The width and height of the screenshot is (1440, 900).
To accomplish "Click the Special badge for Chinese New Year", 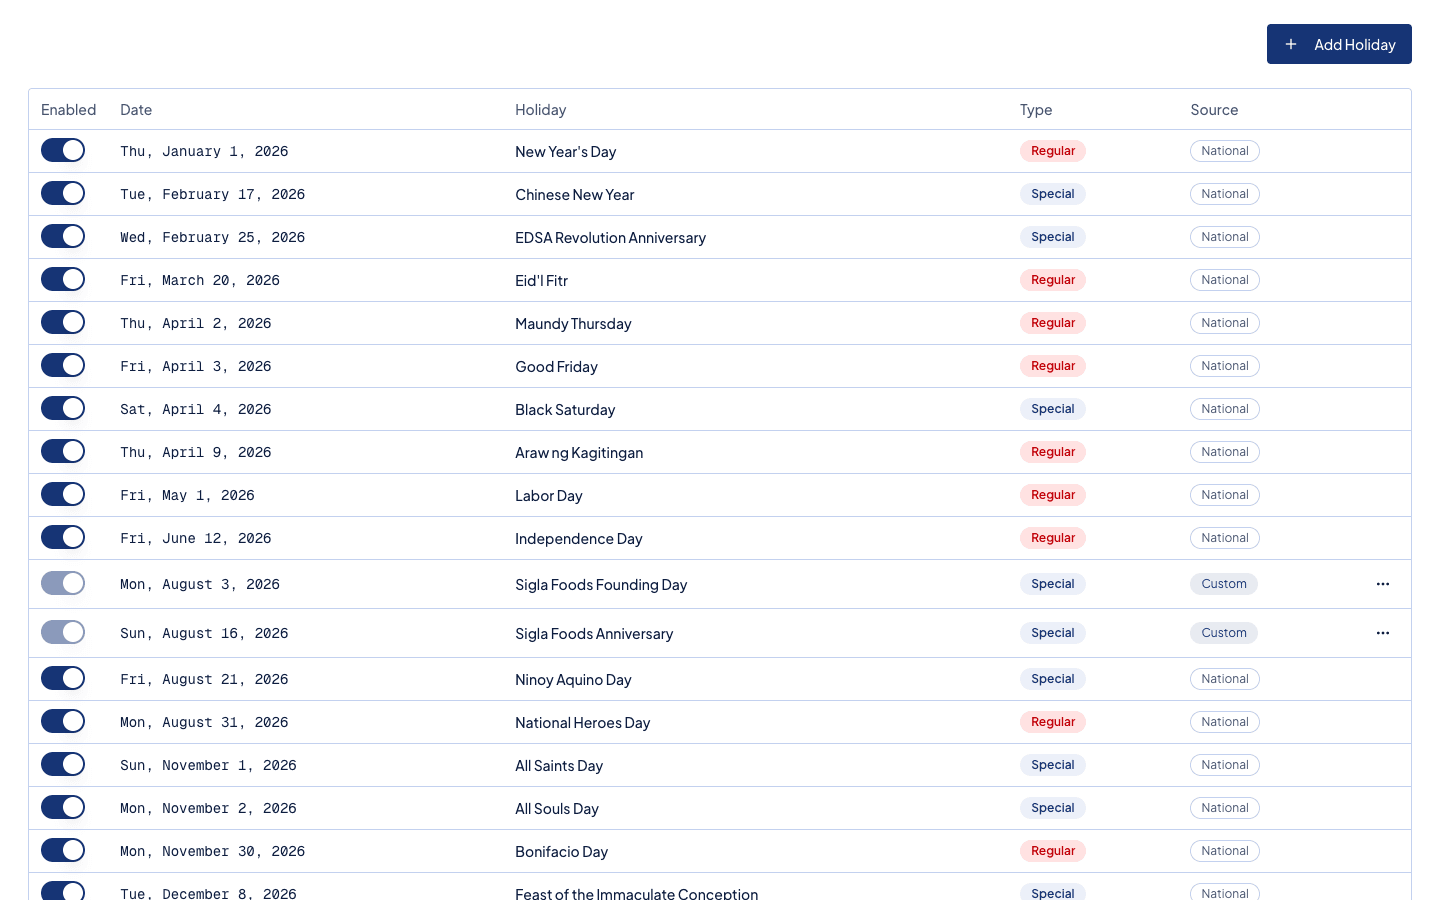I will click(1053, 194).
